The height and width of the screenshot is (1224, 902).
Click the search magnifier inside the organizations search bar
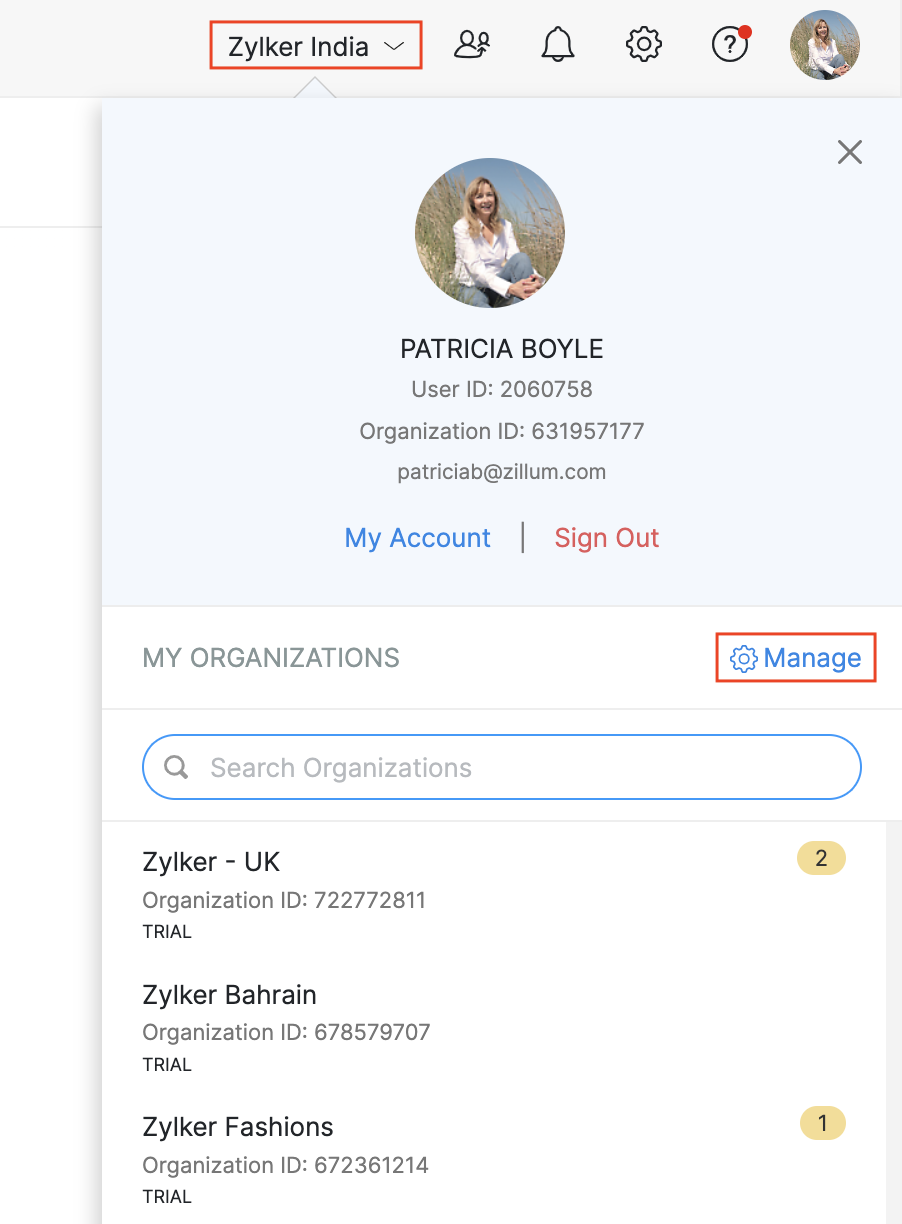pos(176,767)
